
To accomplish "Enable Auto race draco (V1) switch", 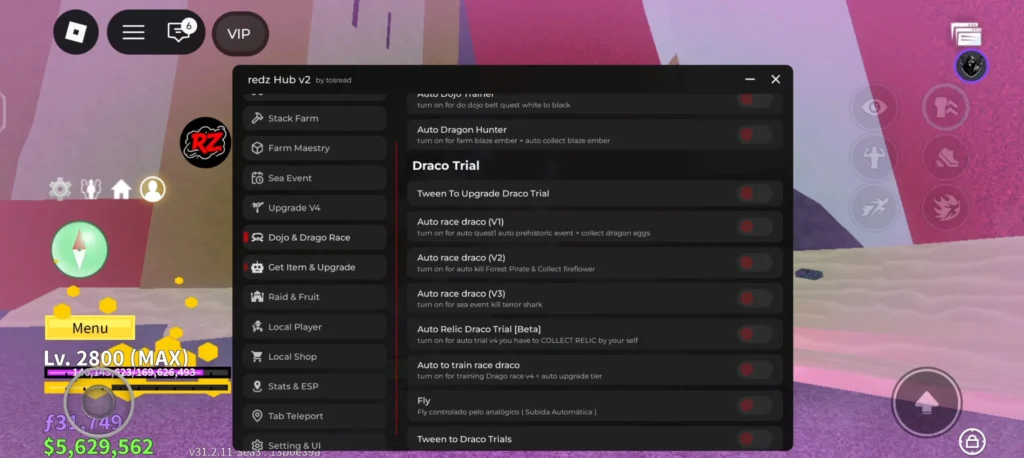I will click(x=754, y=227).
